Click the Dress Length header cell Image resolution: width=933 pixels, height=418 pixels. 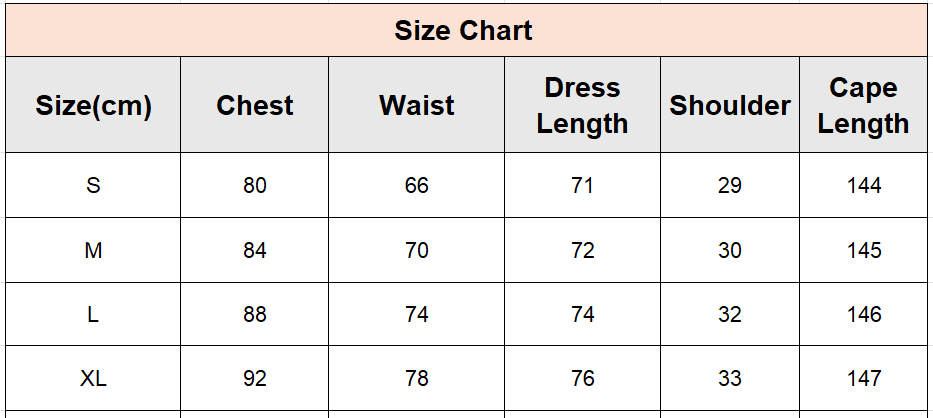click(x=583, y=105)
